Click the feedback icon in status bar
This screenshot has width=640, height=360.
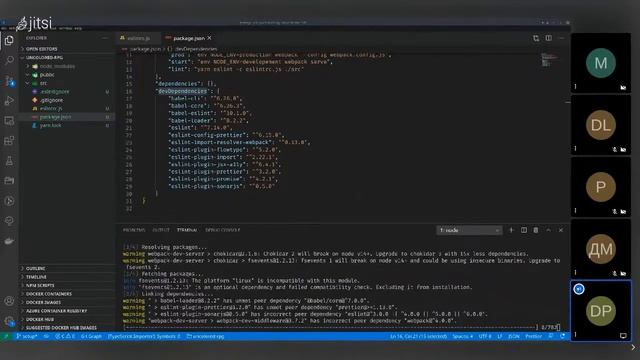pyautogui.click(x=551, y=337)
